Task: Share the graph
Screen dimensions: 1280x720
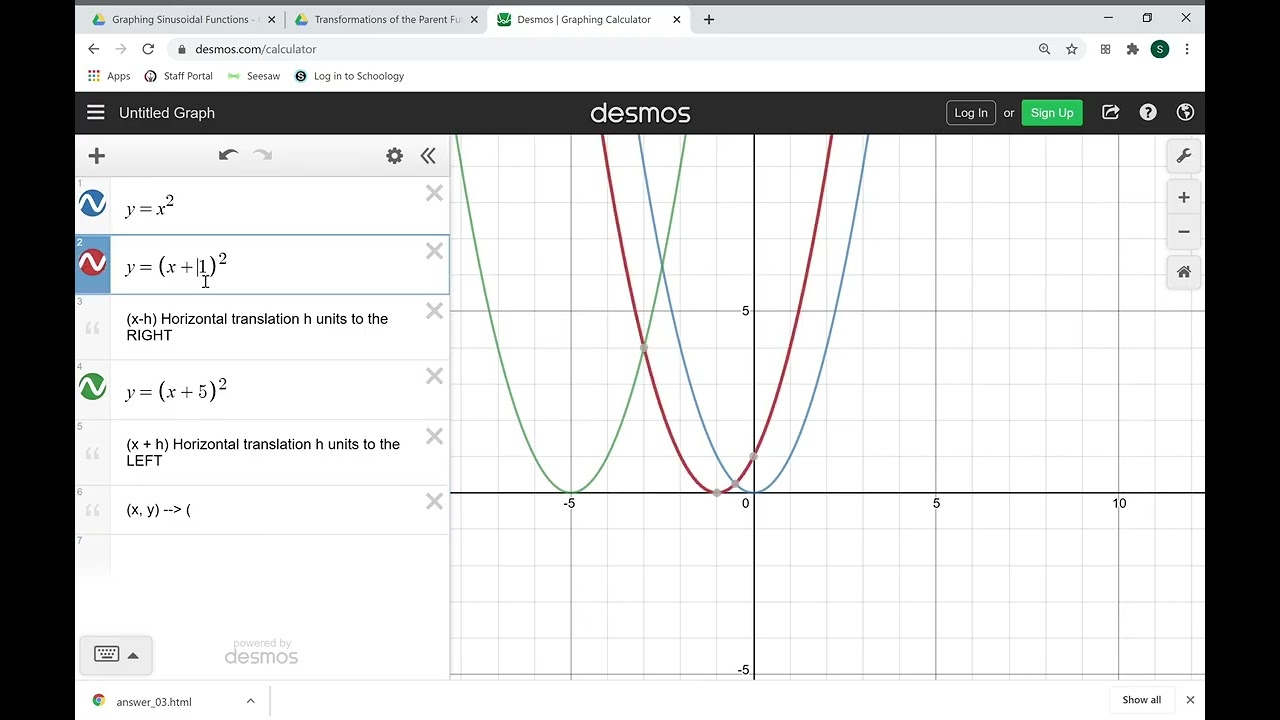Action: [x=1111, y=113]
